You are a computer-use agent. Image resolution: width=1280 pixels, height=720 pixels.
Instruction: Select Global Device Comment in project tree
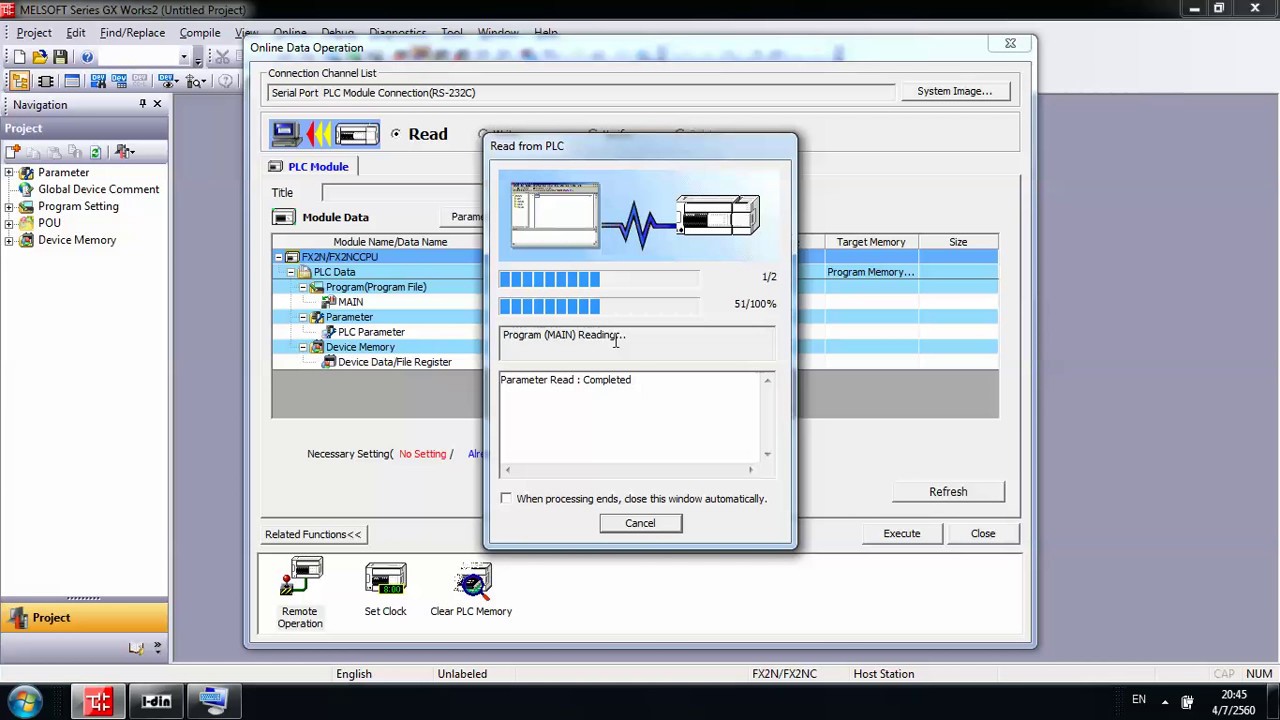coord(98,189)
